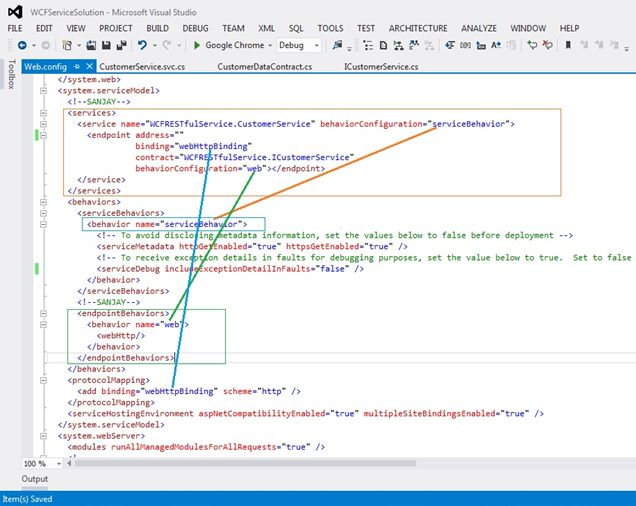Open the FILE menu

15,28
